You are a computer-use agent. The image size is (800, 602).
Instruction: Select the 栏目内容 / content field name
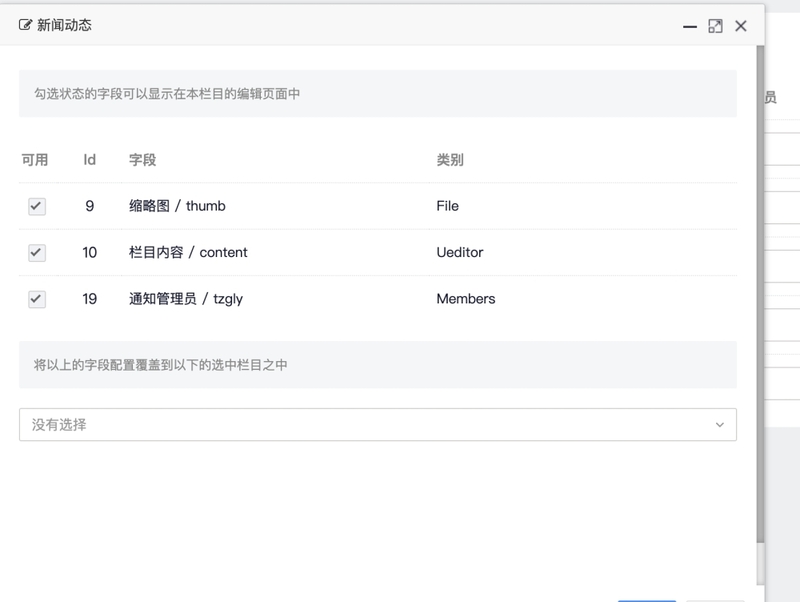tap(188, 252)
